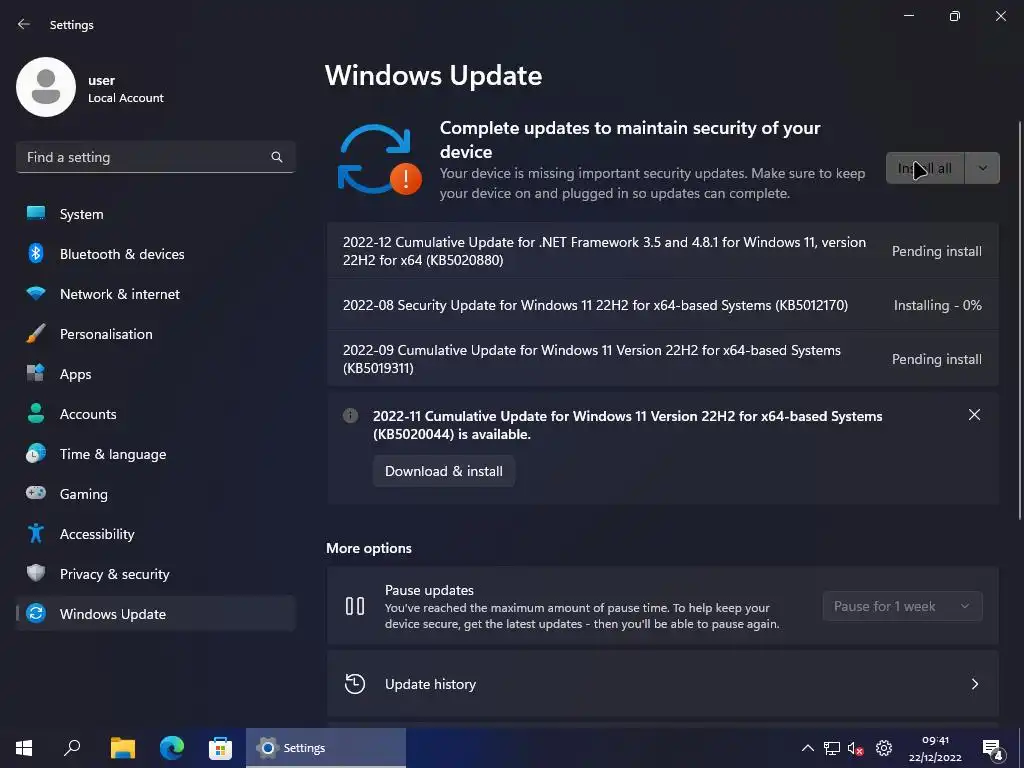
Task: Click the Time & language globe icon
Action: (x=36, y=453)
